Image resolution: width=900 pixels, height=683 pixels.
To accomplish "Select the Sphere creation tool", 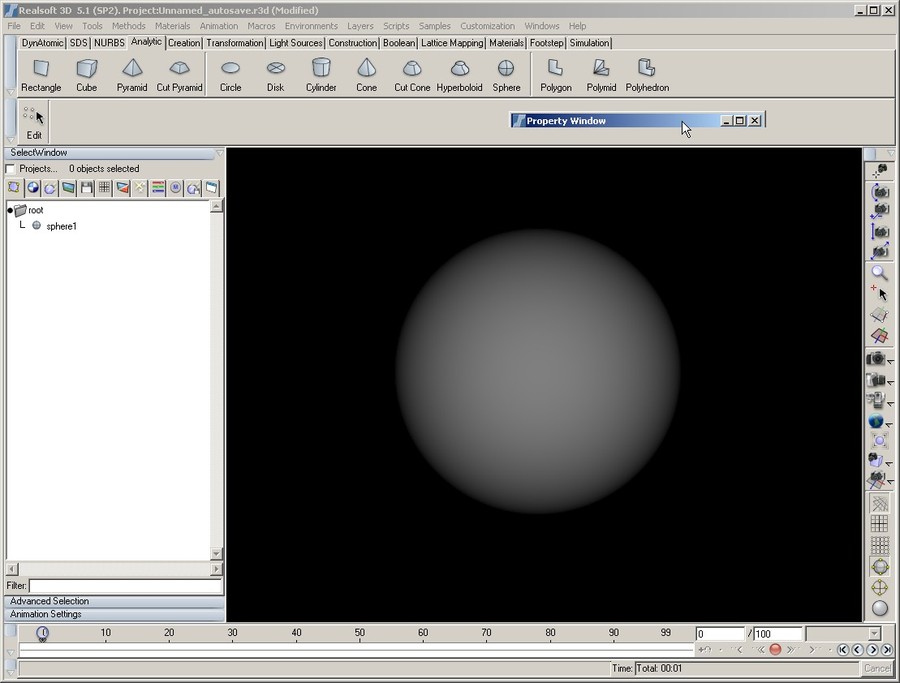I will coord(506,68).
